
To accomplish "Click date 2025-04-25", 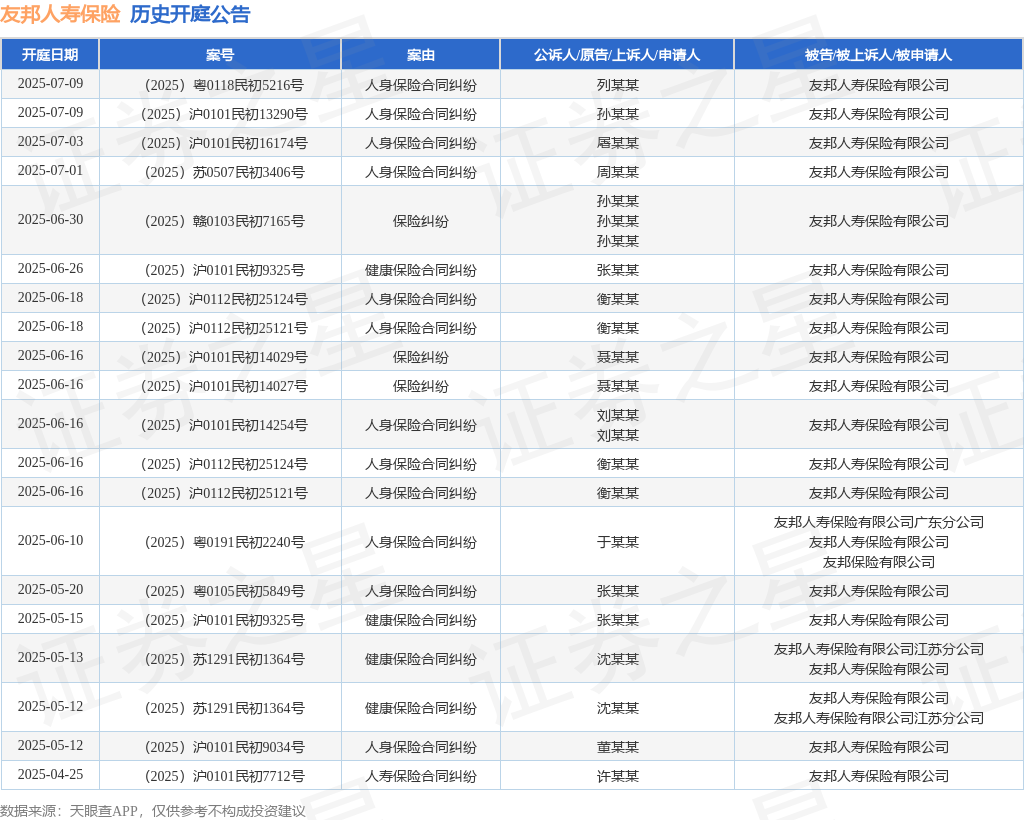I will pyautogui.click(x=50, y=774).
